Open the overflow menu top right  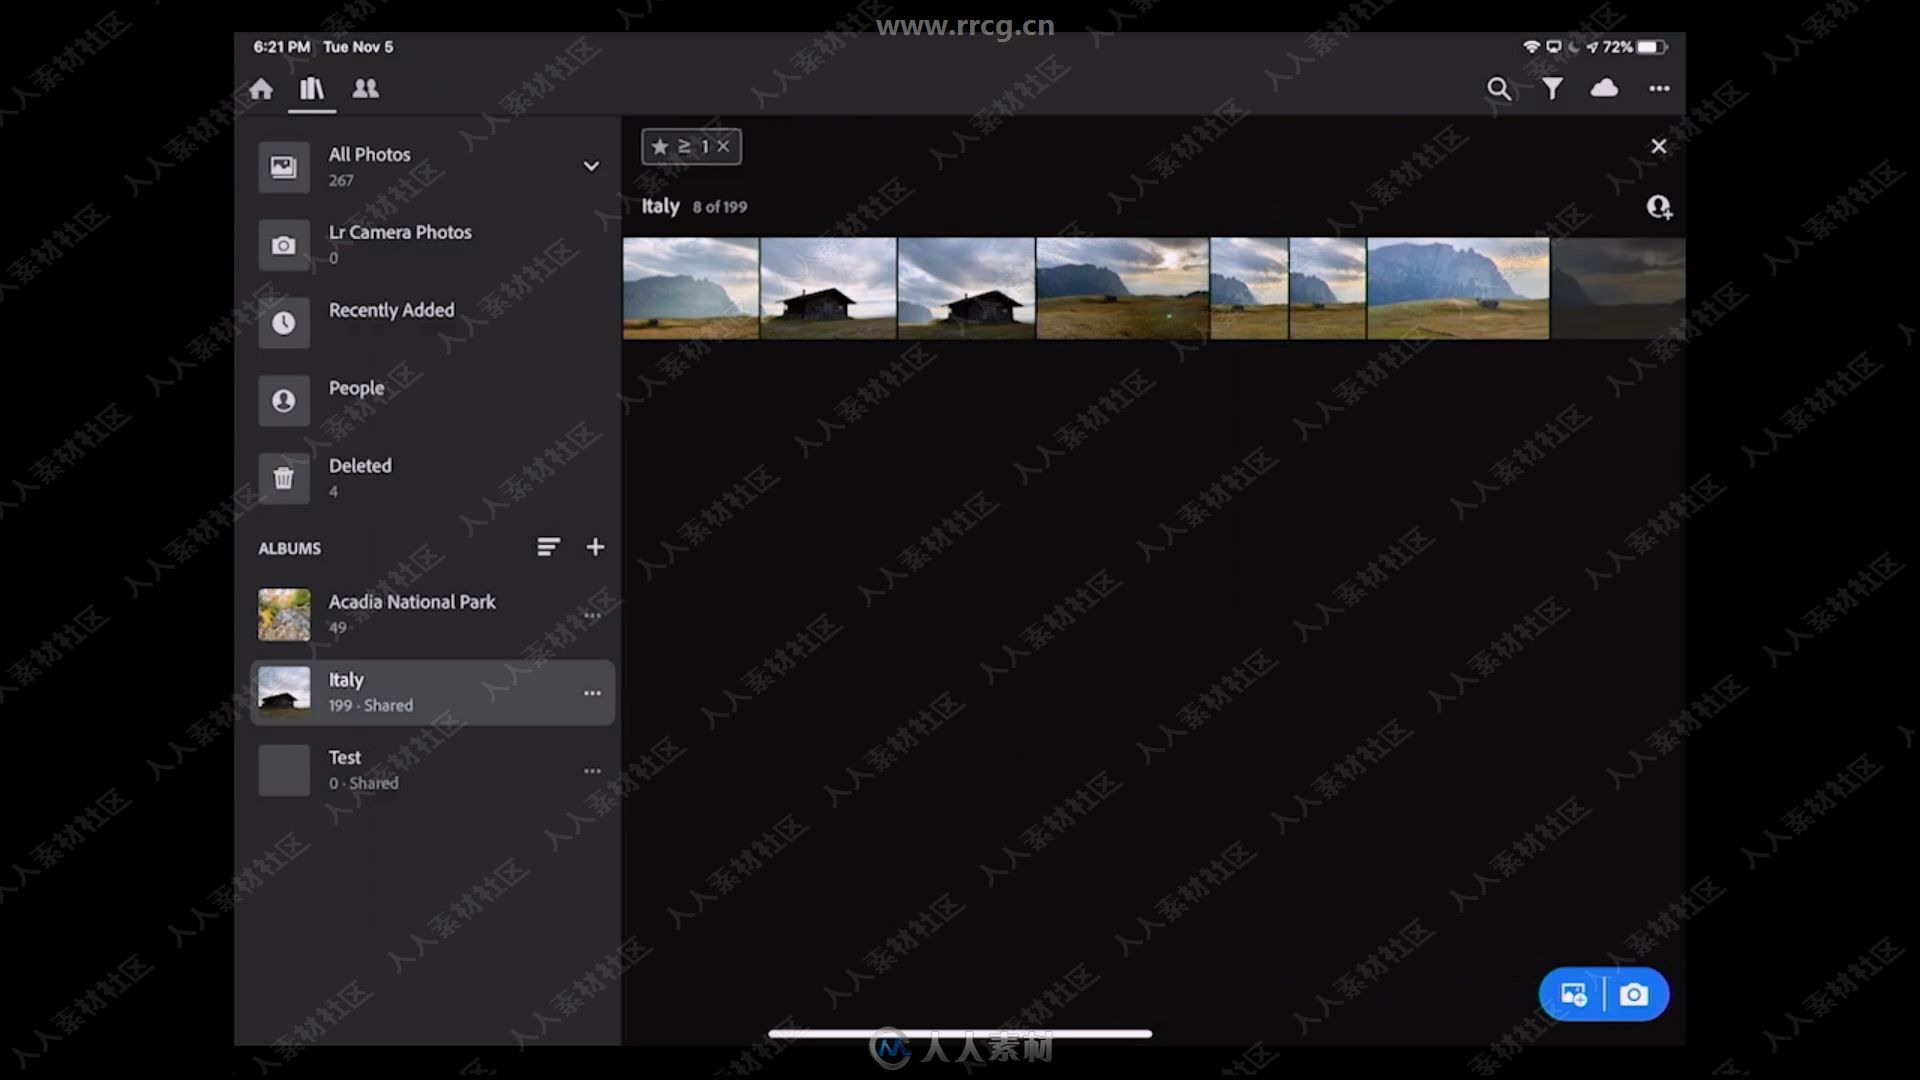point(1659,88)
